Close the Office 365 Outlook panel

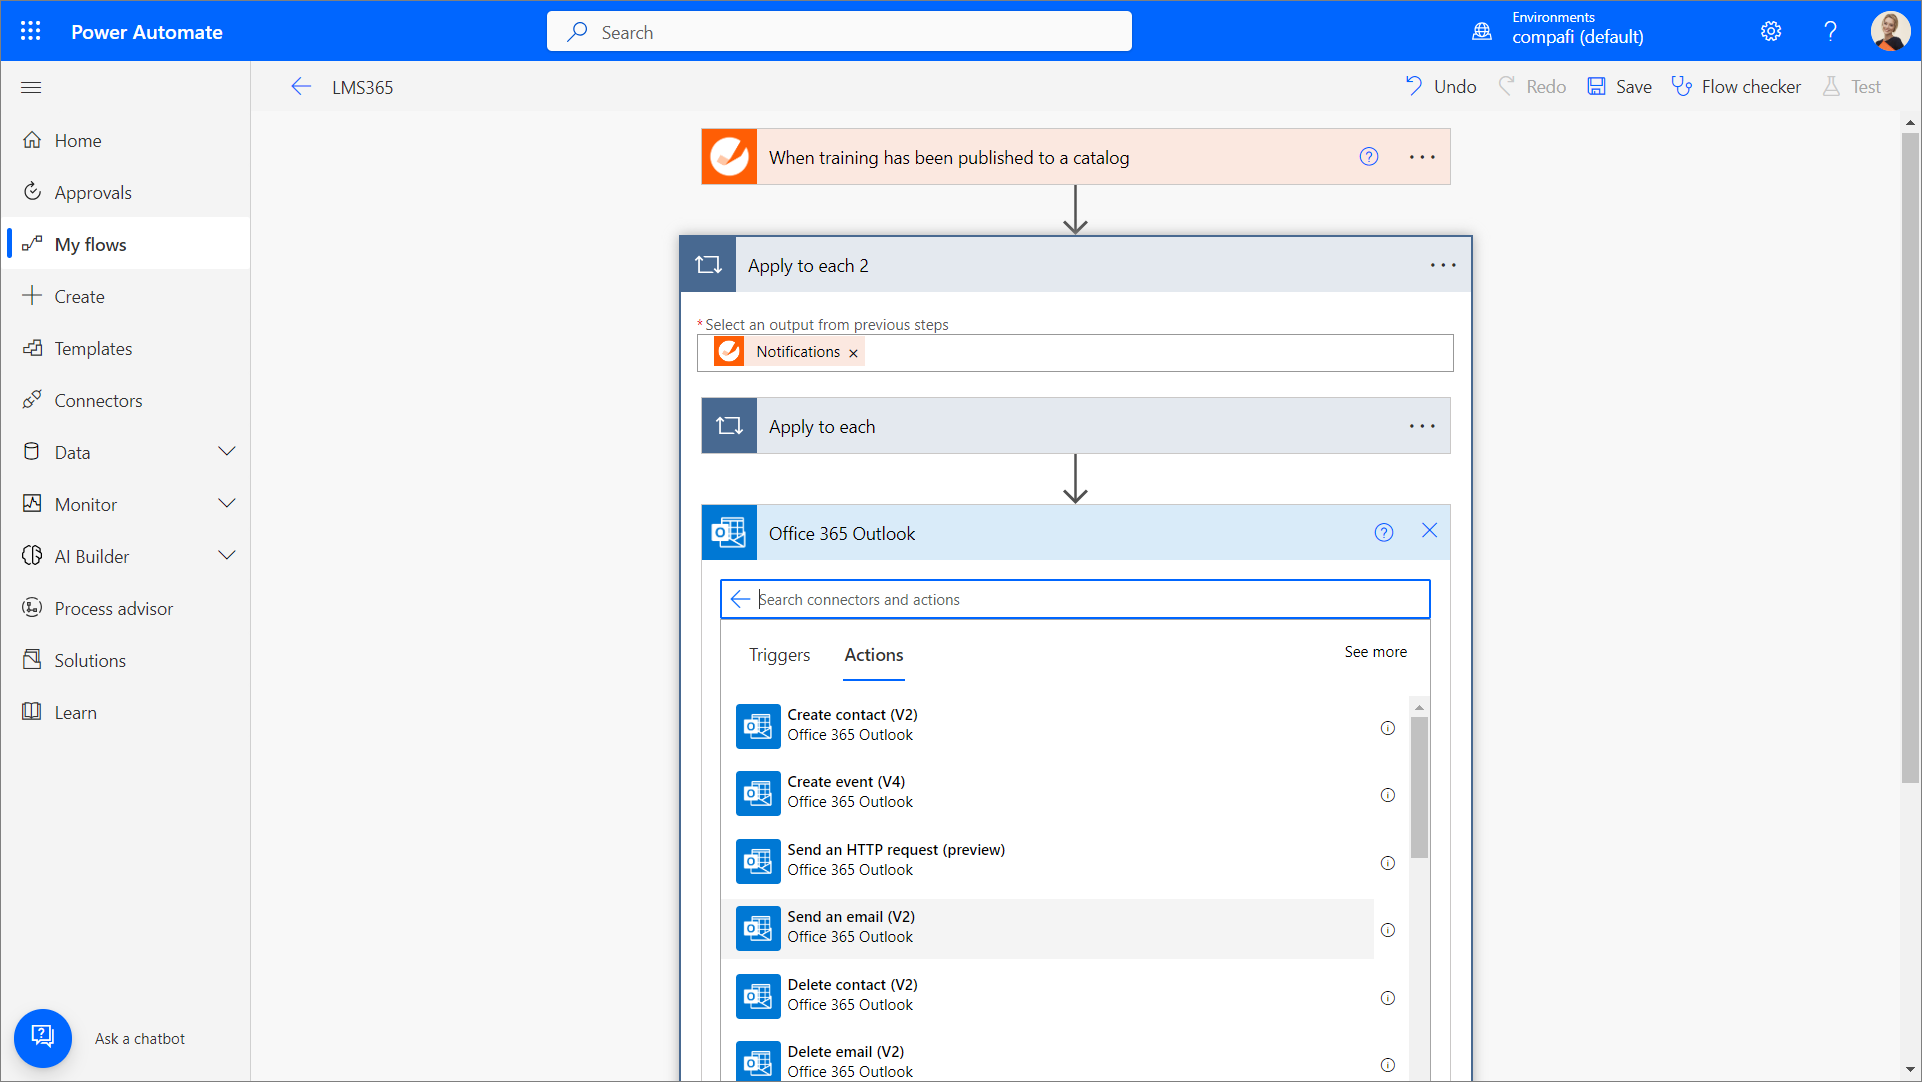1429,531
